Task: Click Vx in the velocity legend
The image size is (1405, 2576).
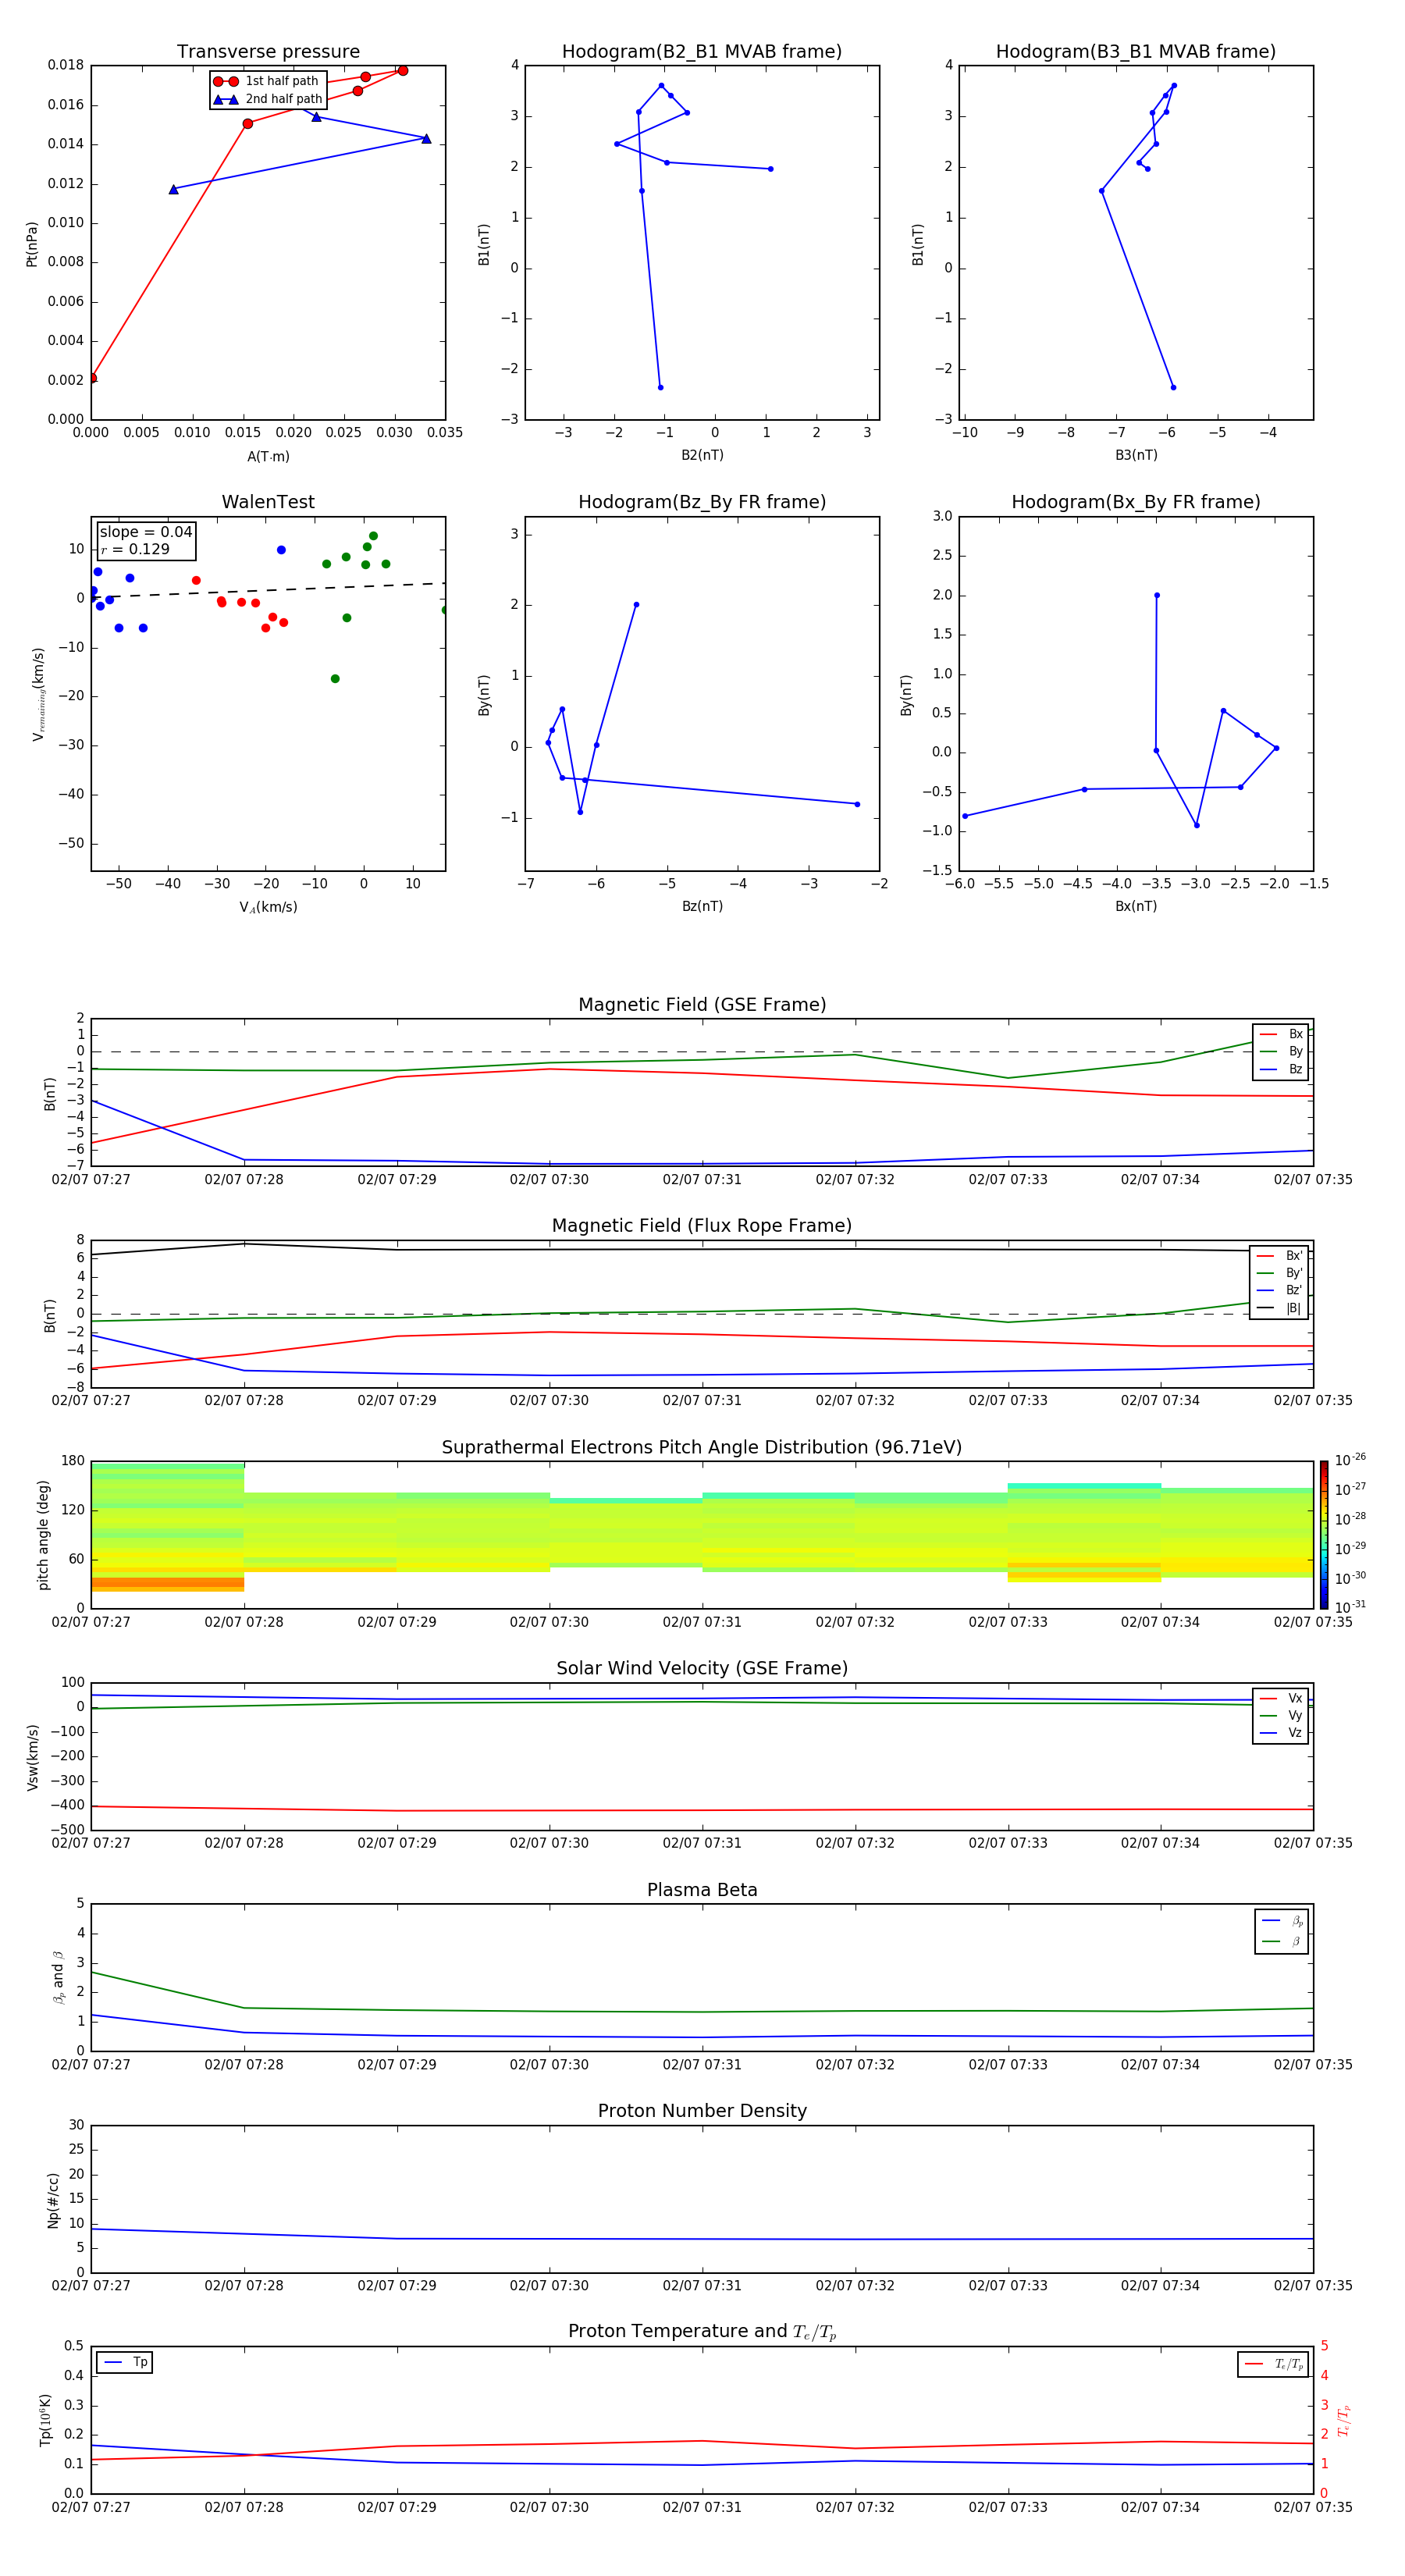Action: pyautogui.click(x=1281, y=1698)
